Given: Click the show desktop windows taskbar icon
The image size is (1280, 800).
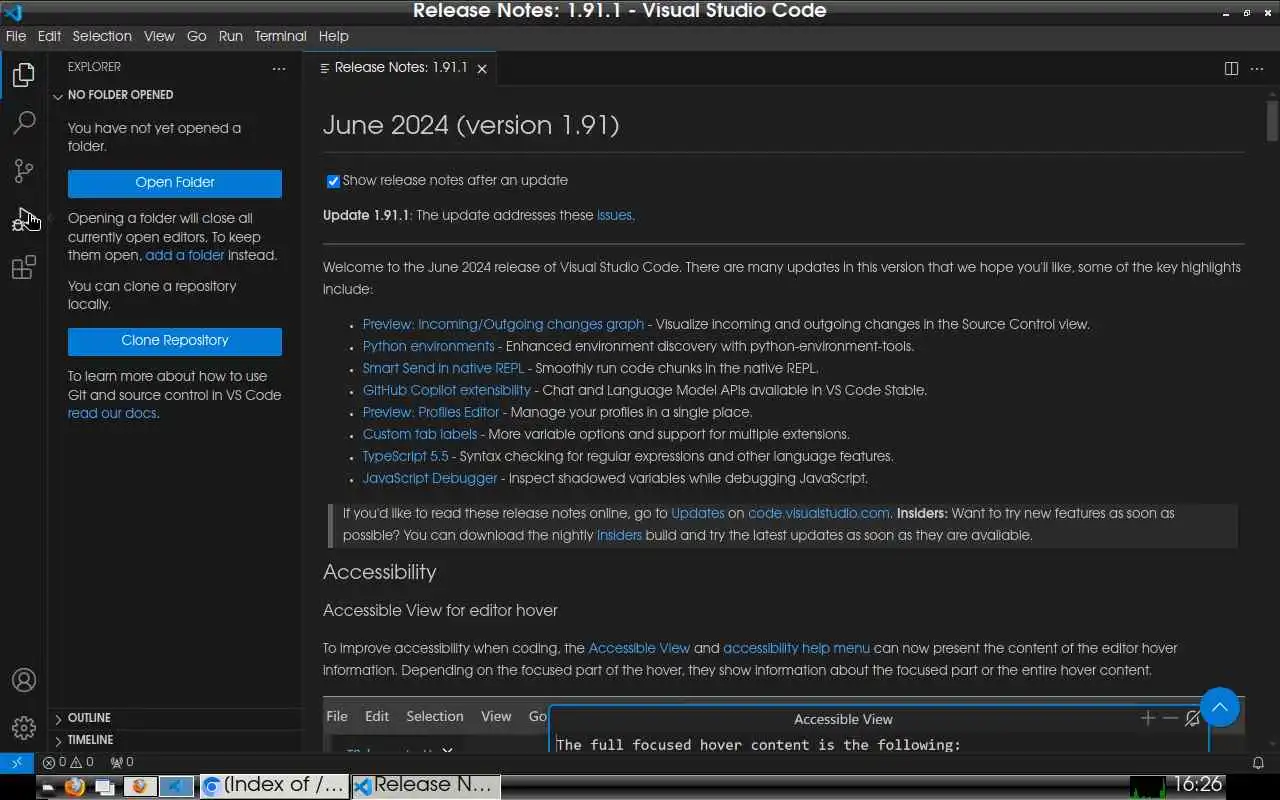Looking at the screenshot, I should coord(104,786).
